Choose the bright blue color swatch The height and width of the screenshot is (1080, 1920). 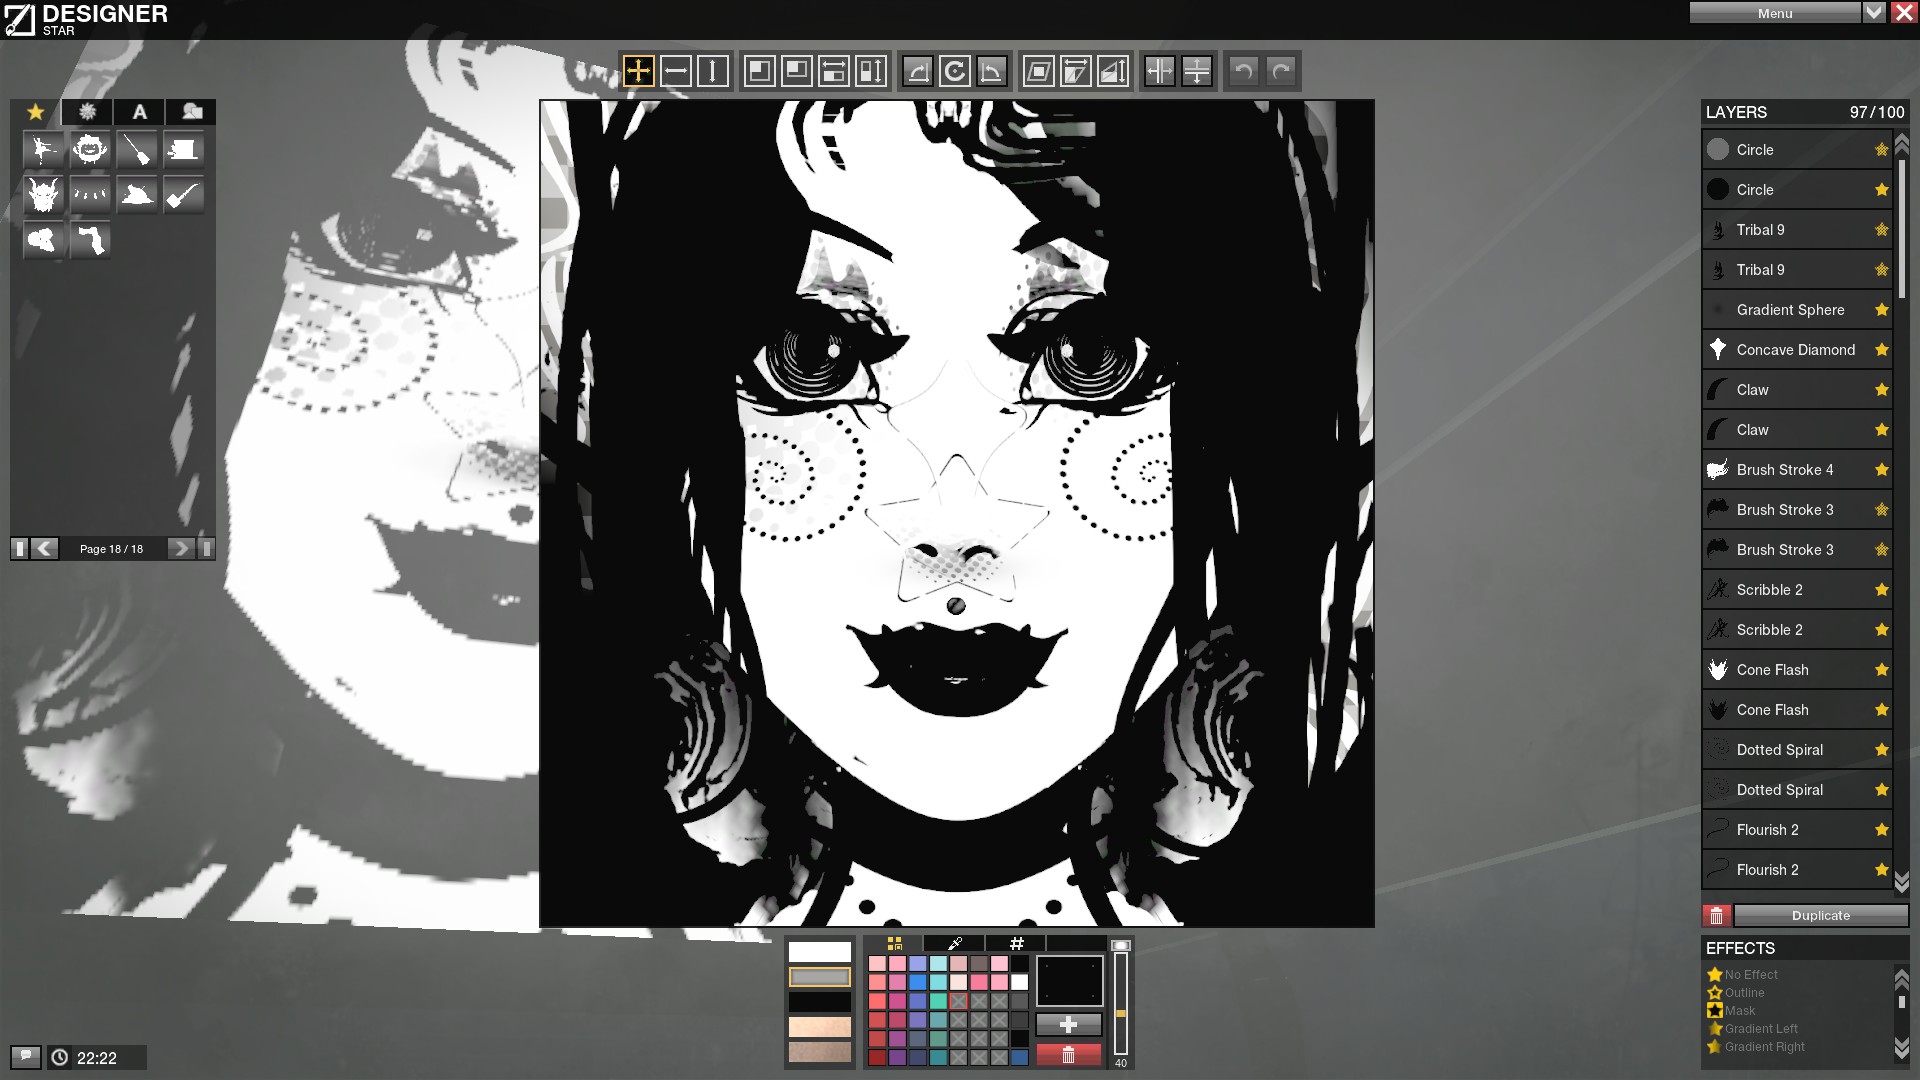[918, 982]
